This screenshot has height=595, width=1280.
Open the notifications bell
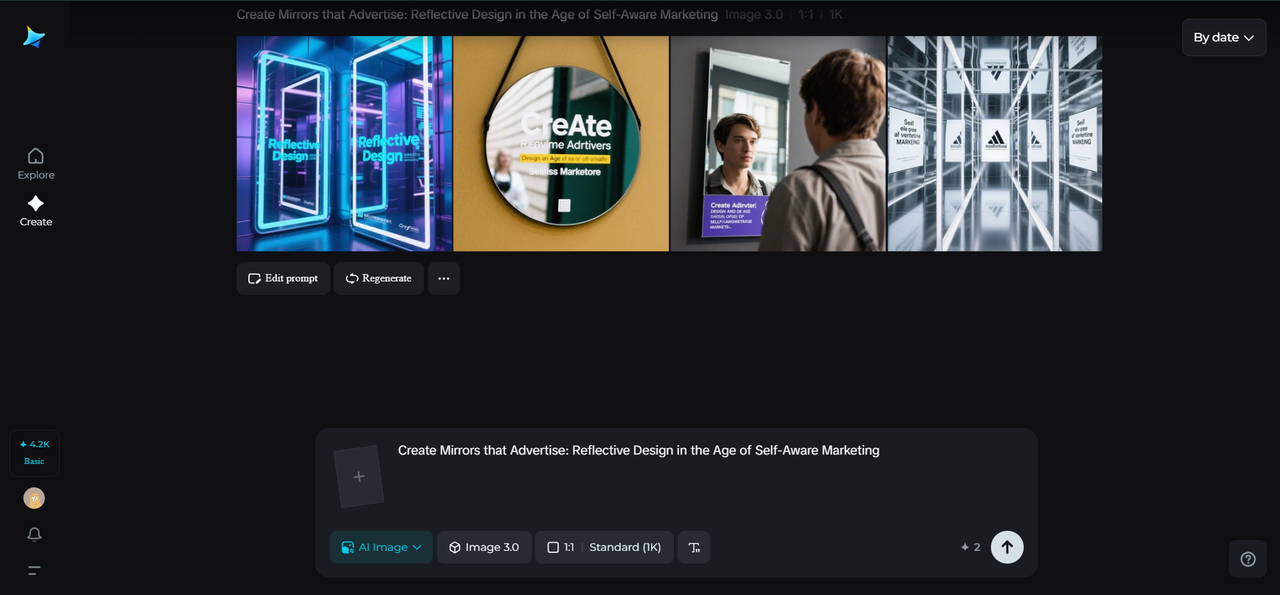34,534
